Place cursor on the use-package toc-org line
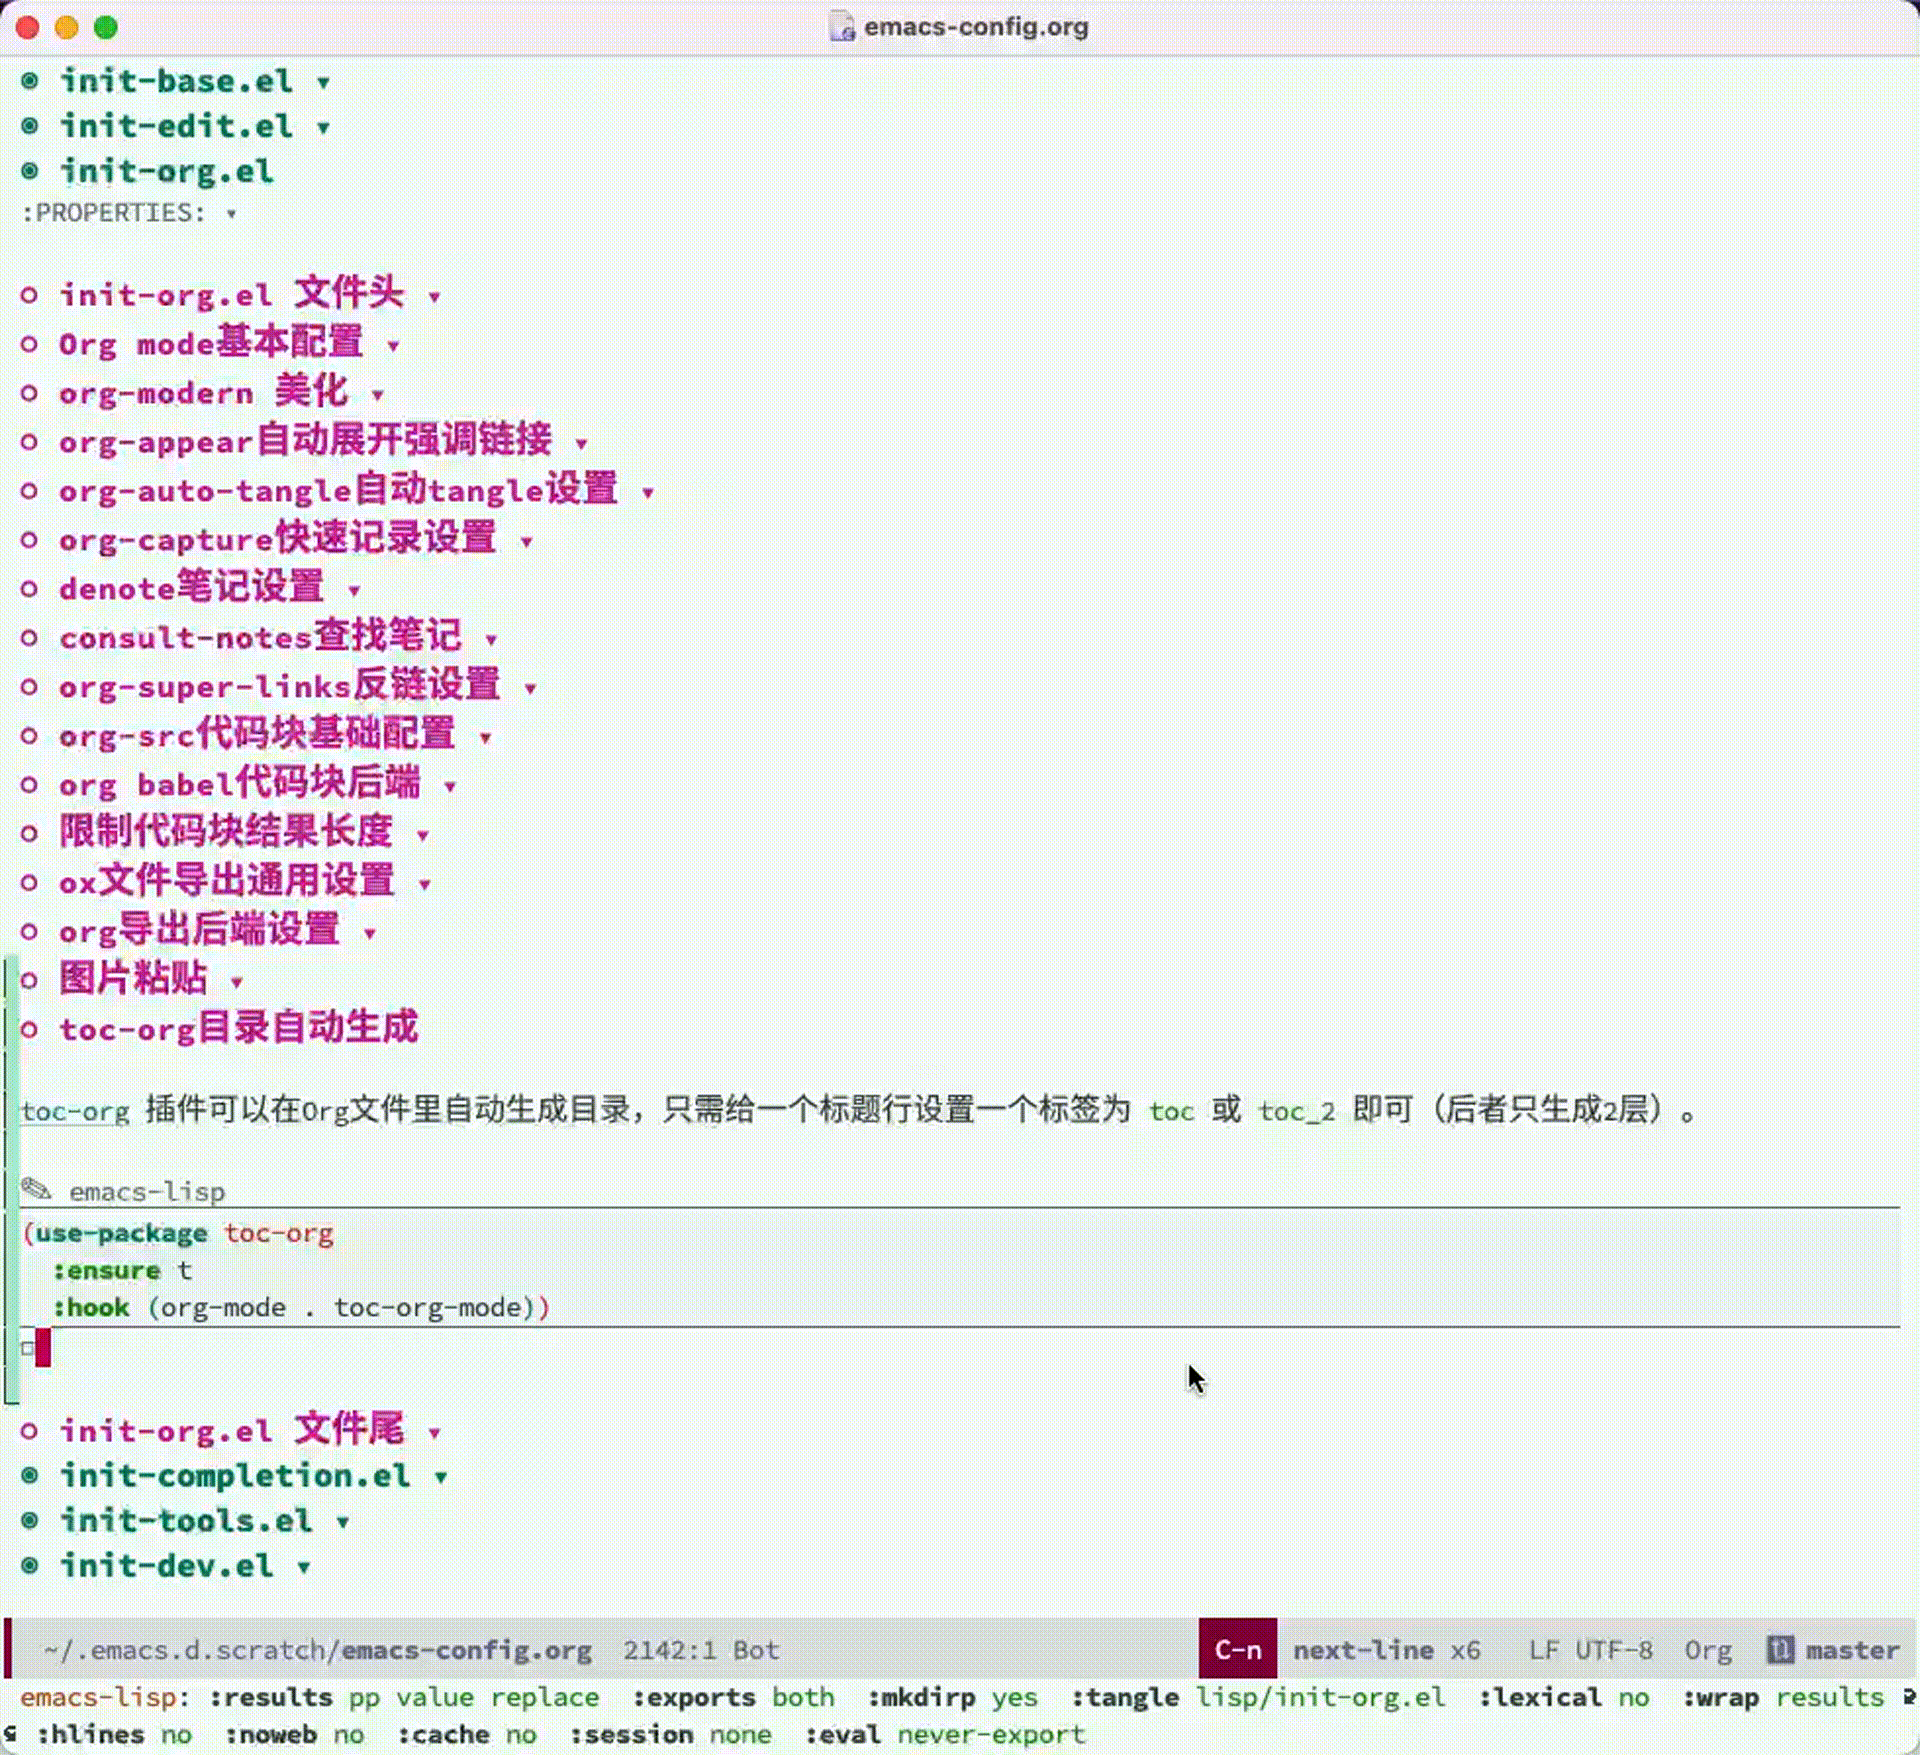 (179, 1233)
